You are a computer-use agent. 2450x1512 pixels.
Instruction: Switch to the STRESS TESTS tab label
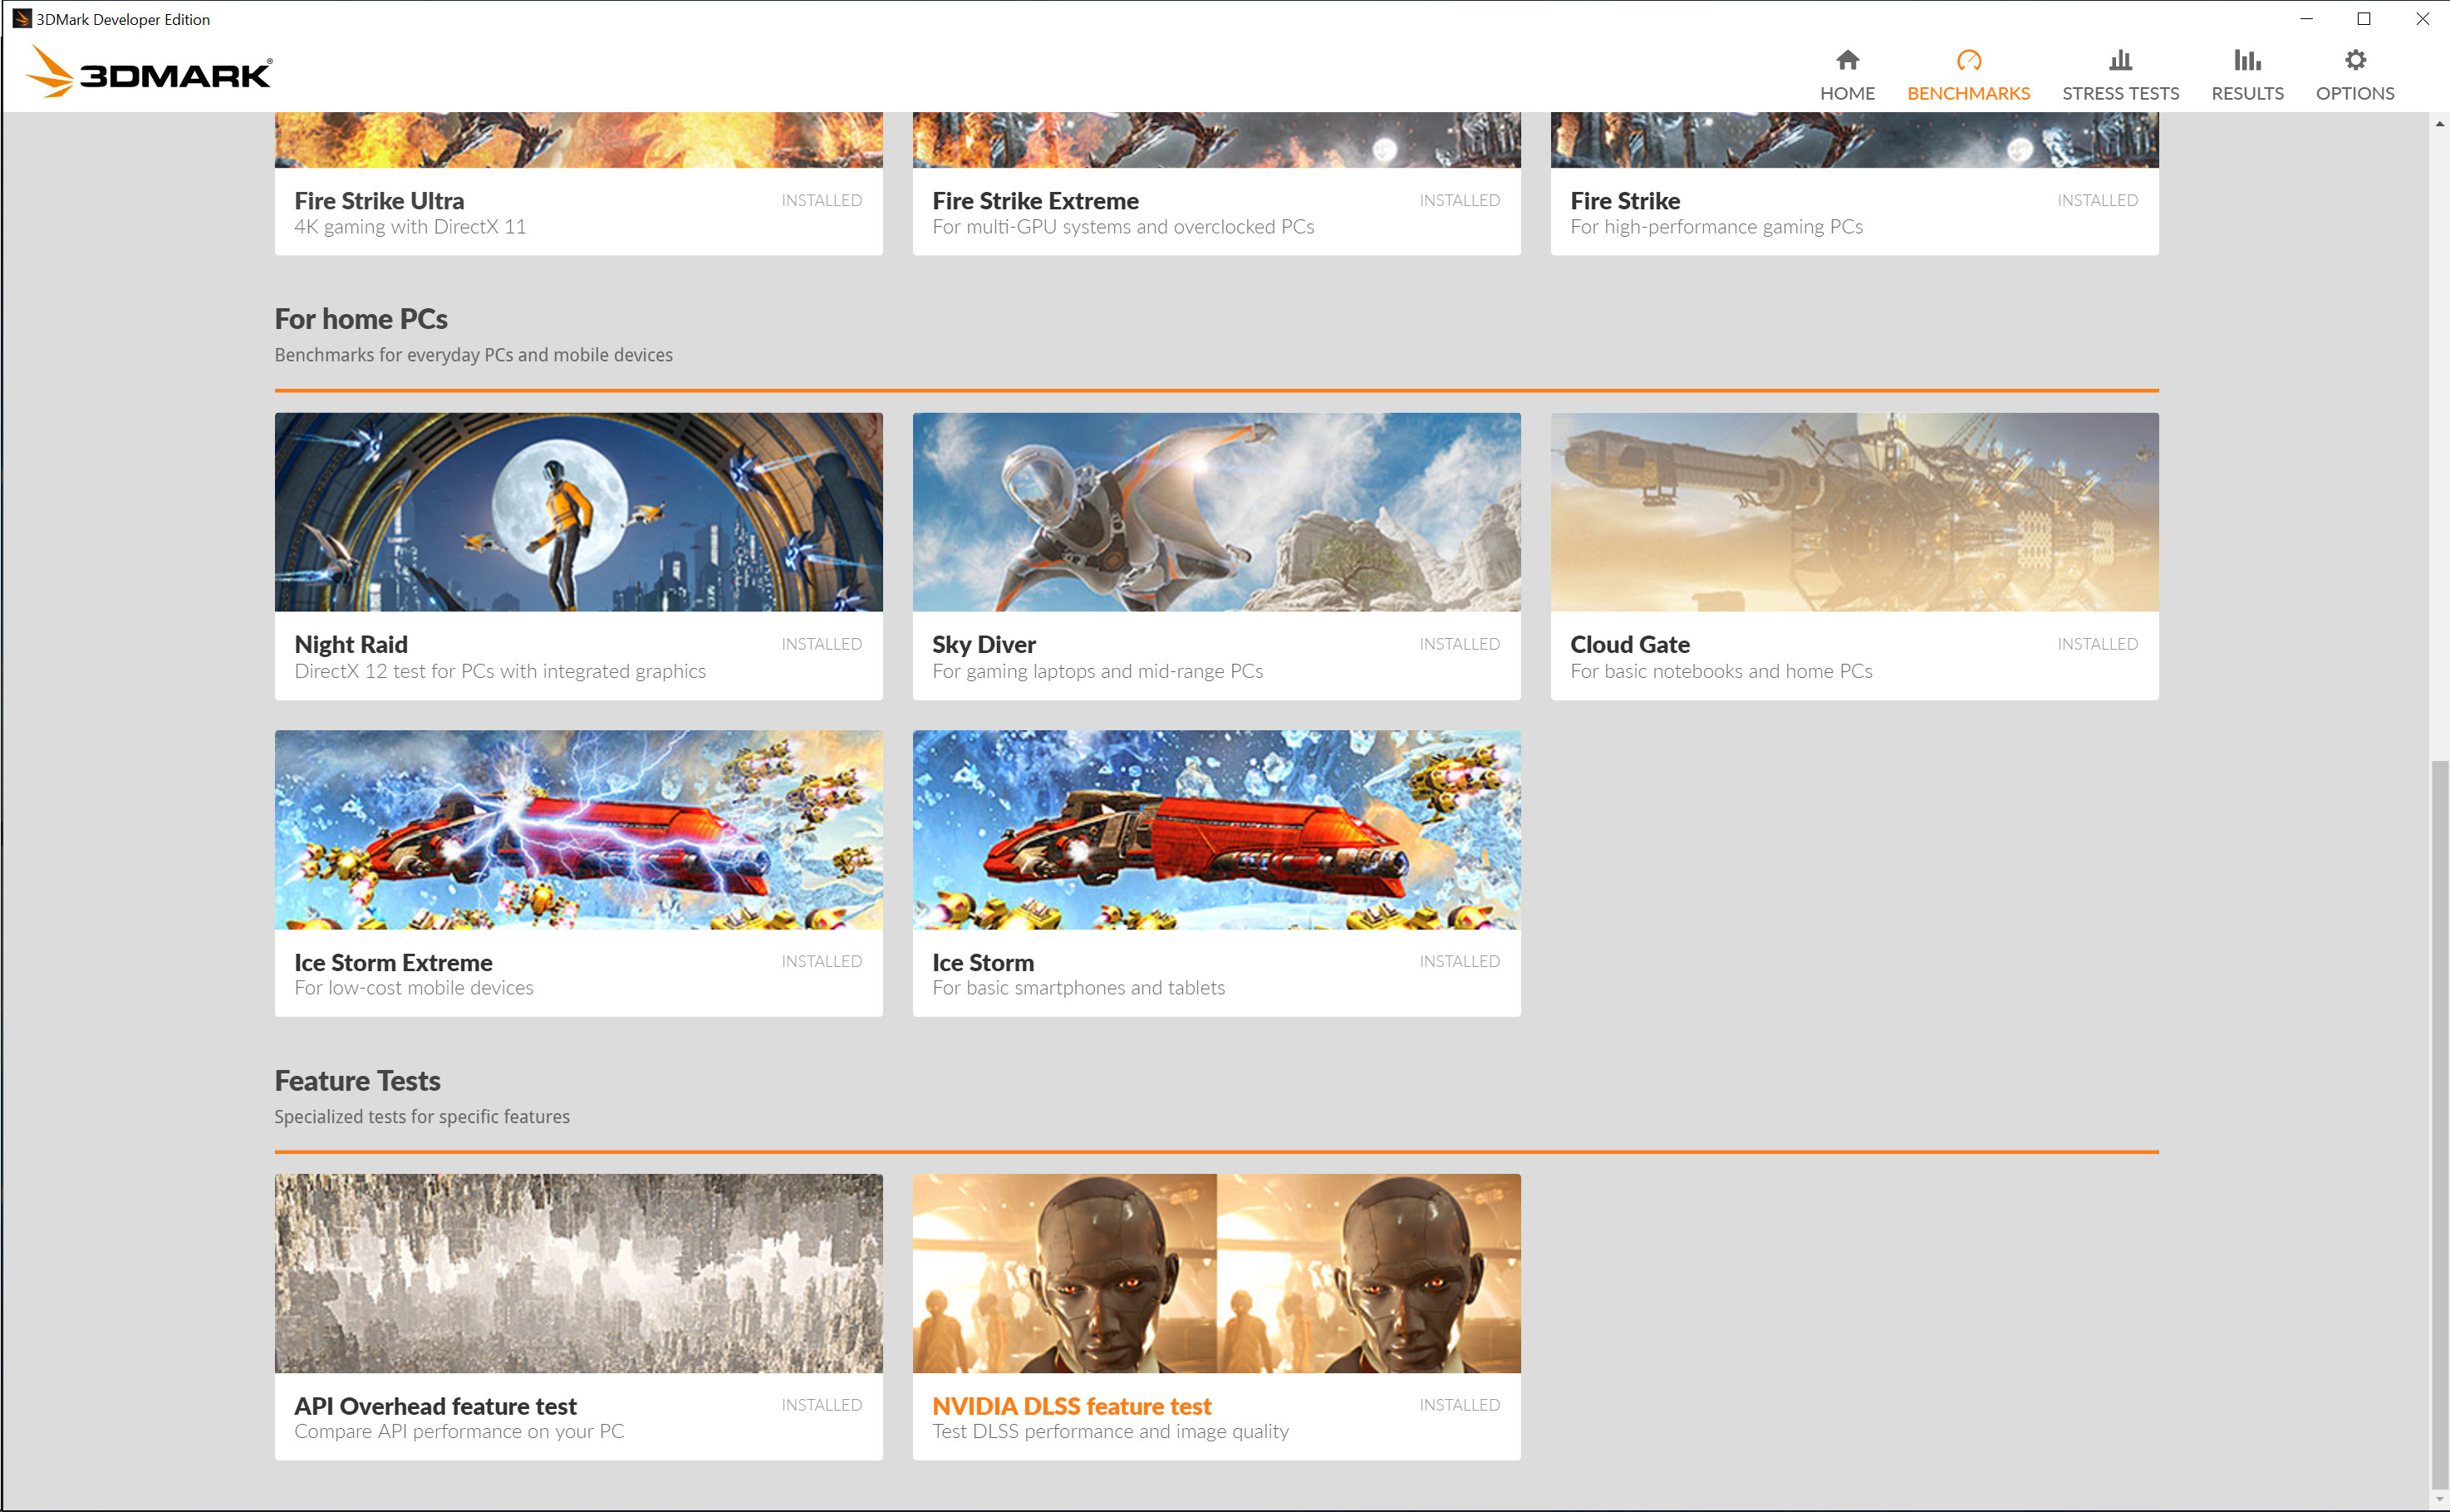[x=2119, y=93]
